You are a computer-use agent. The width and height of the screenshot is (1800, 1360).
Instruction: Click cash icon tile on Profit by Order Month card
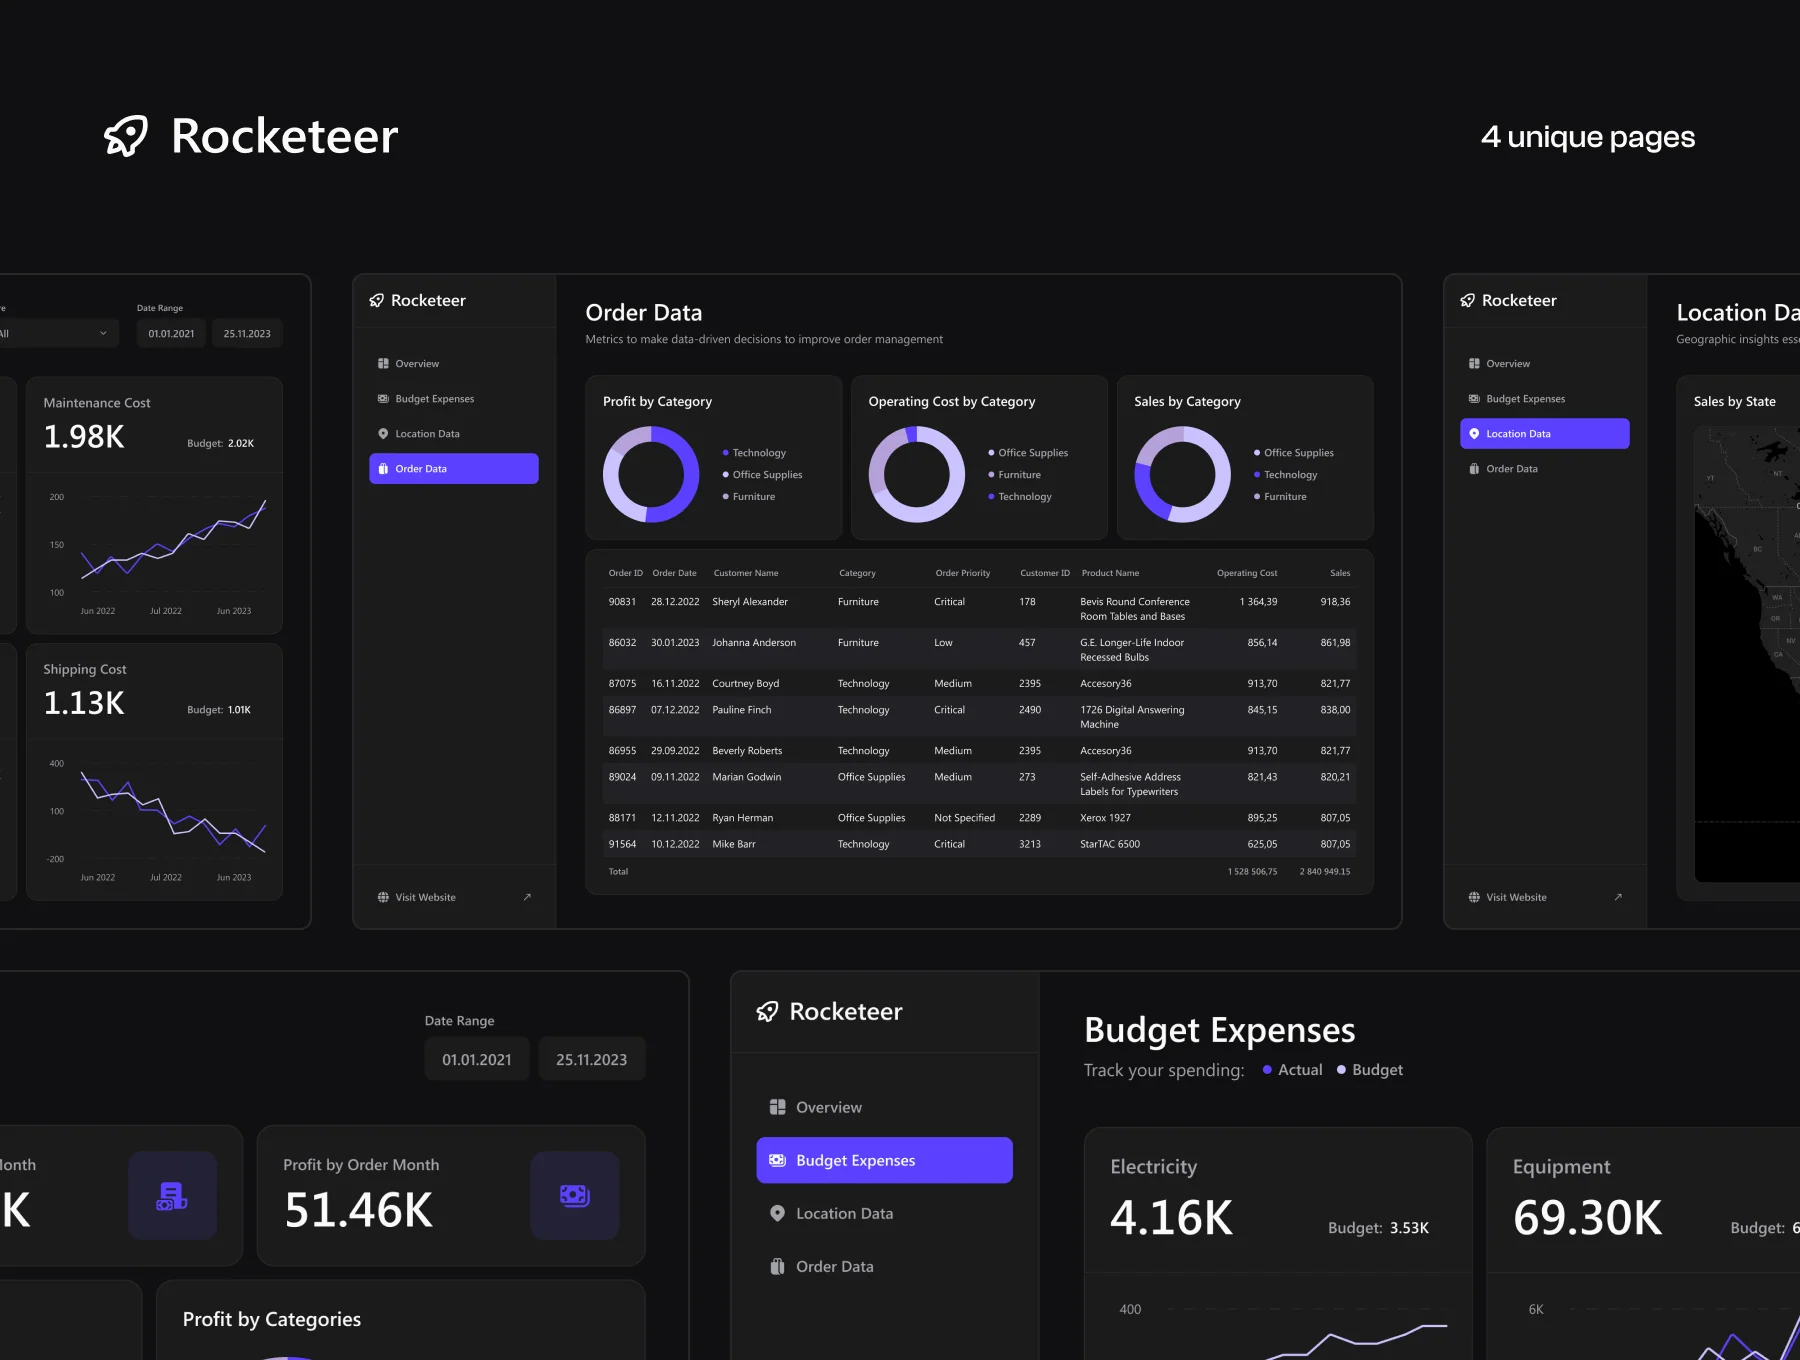(x=575, y=1196)
